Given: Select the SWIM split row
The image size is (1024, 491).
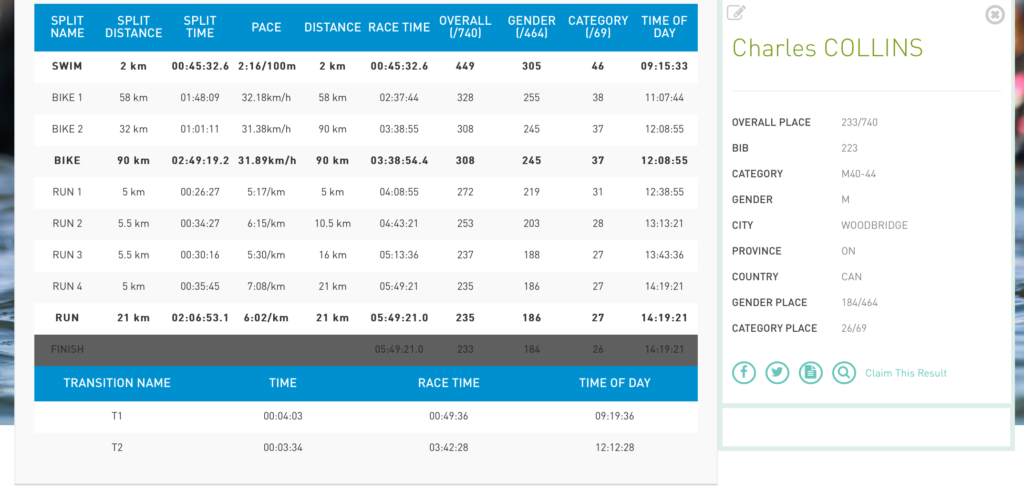Looking at the screenshot, I should 366,66.
